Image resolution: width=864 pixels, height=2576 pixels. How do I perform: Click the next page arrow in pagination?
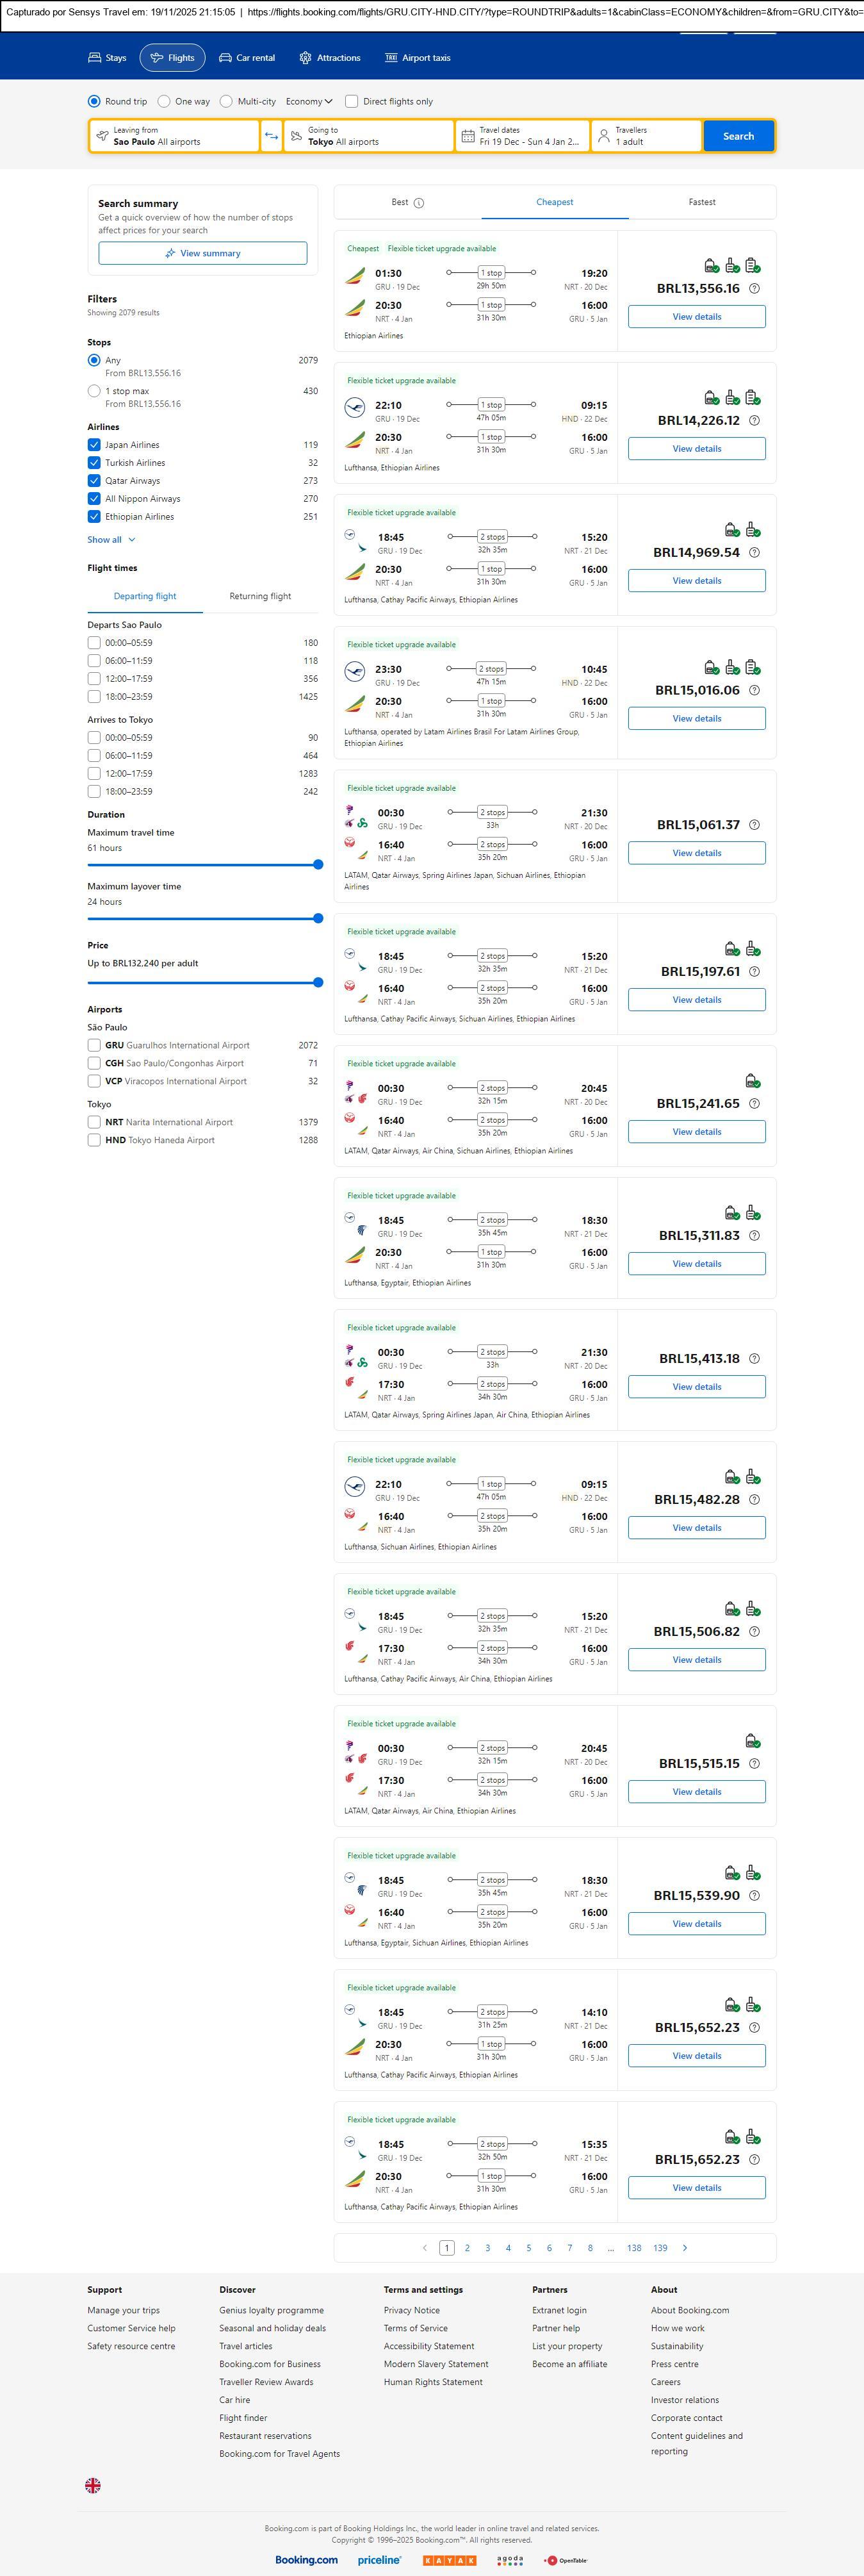click(684, 2248)
